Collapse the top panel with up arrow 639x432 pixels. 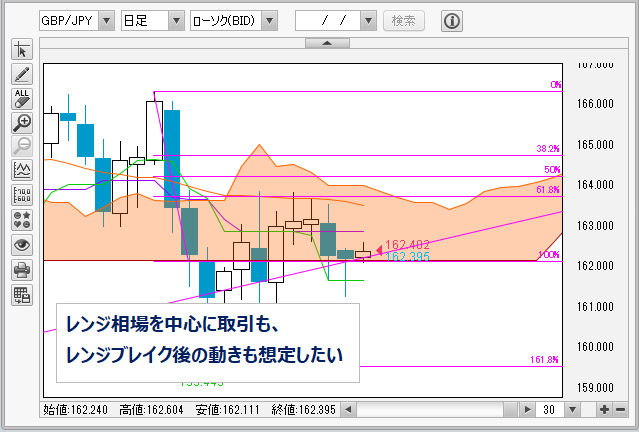click(x=327, y=43)
